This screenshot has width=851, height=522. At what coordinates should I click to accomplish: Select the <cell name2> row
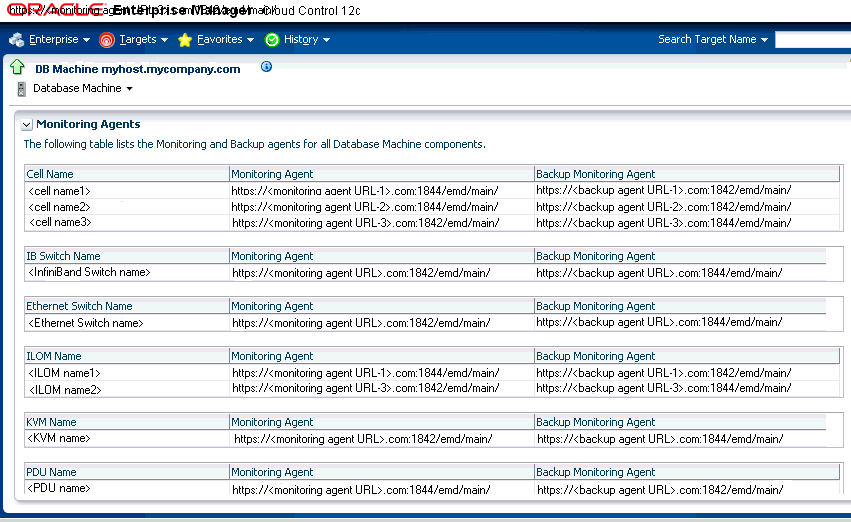432,207
